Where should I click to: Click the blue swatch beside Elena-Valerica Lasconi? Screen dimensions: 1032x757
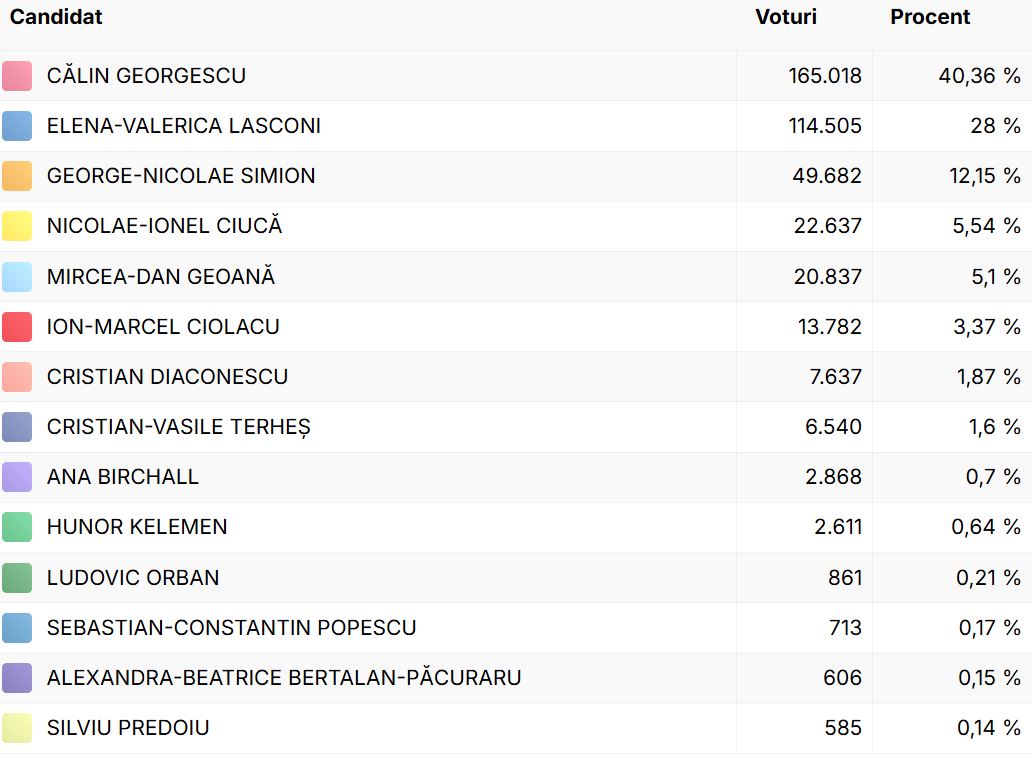17,126
